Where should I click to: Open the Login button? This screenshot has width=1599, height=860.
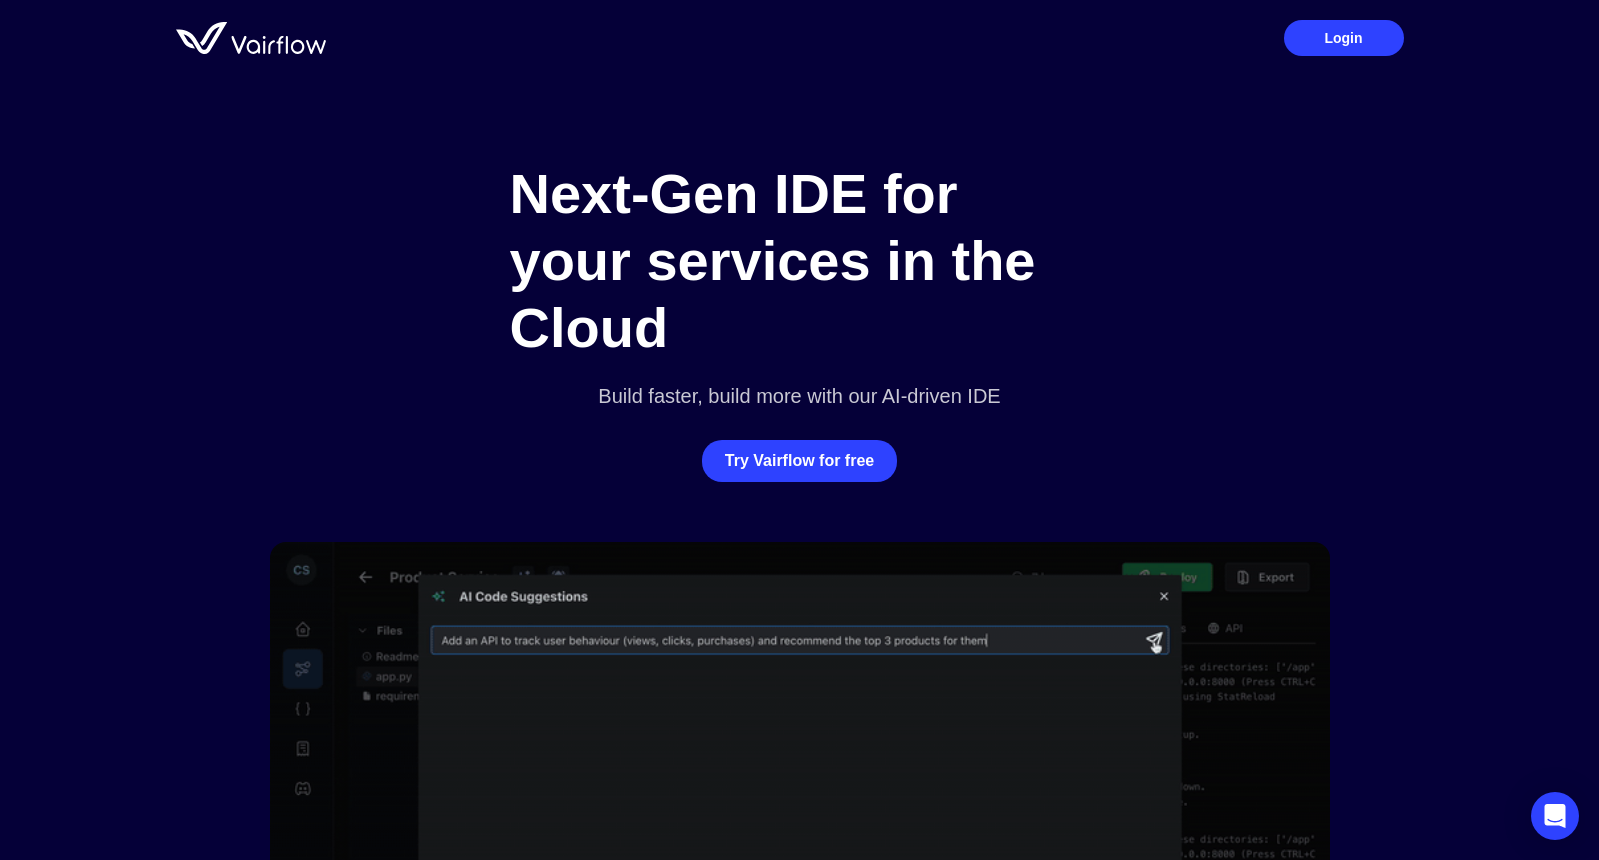point(1343,38)
